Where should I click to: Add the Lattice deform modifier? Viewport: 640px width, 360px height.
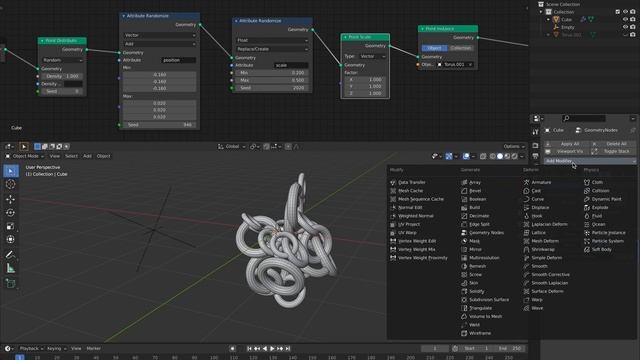pos(538,233)
